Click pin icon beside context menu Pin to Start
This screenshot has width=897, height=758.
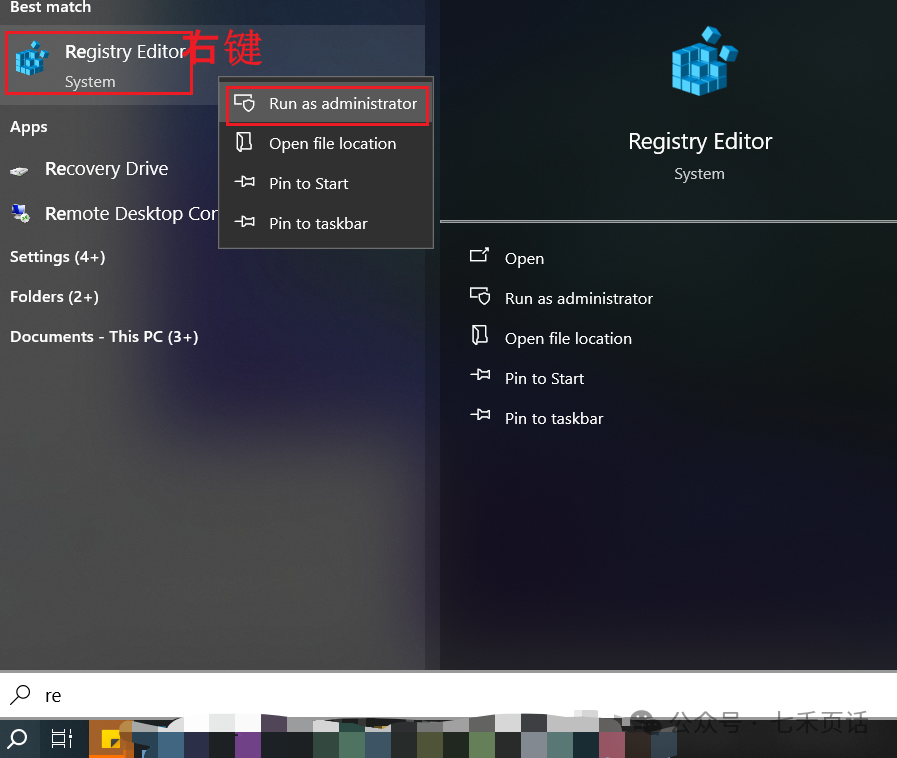[x=245, y=182]
